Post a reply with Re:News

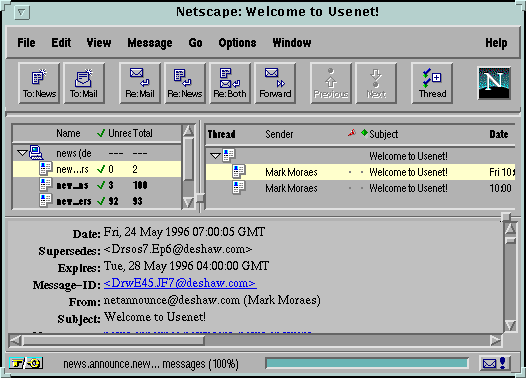[x=185, y=83]
